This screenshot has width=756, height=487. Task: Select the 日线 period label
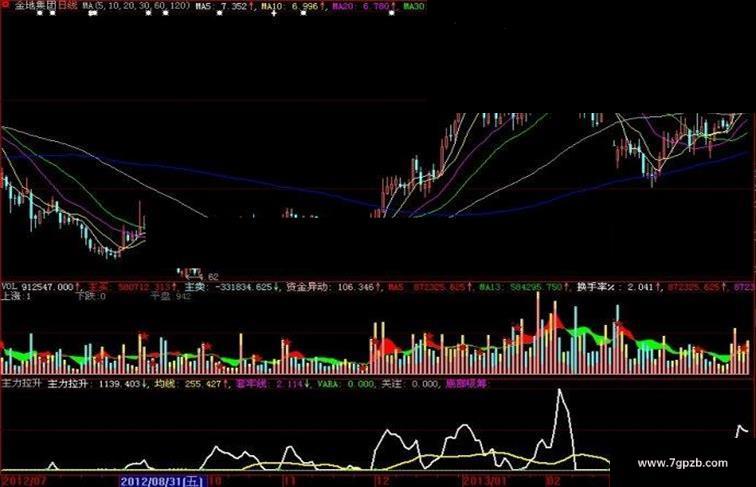(x=68, y=6)
